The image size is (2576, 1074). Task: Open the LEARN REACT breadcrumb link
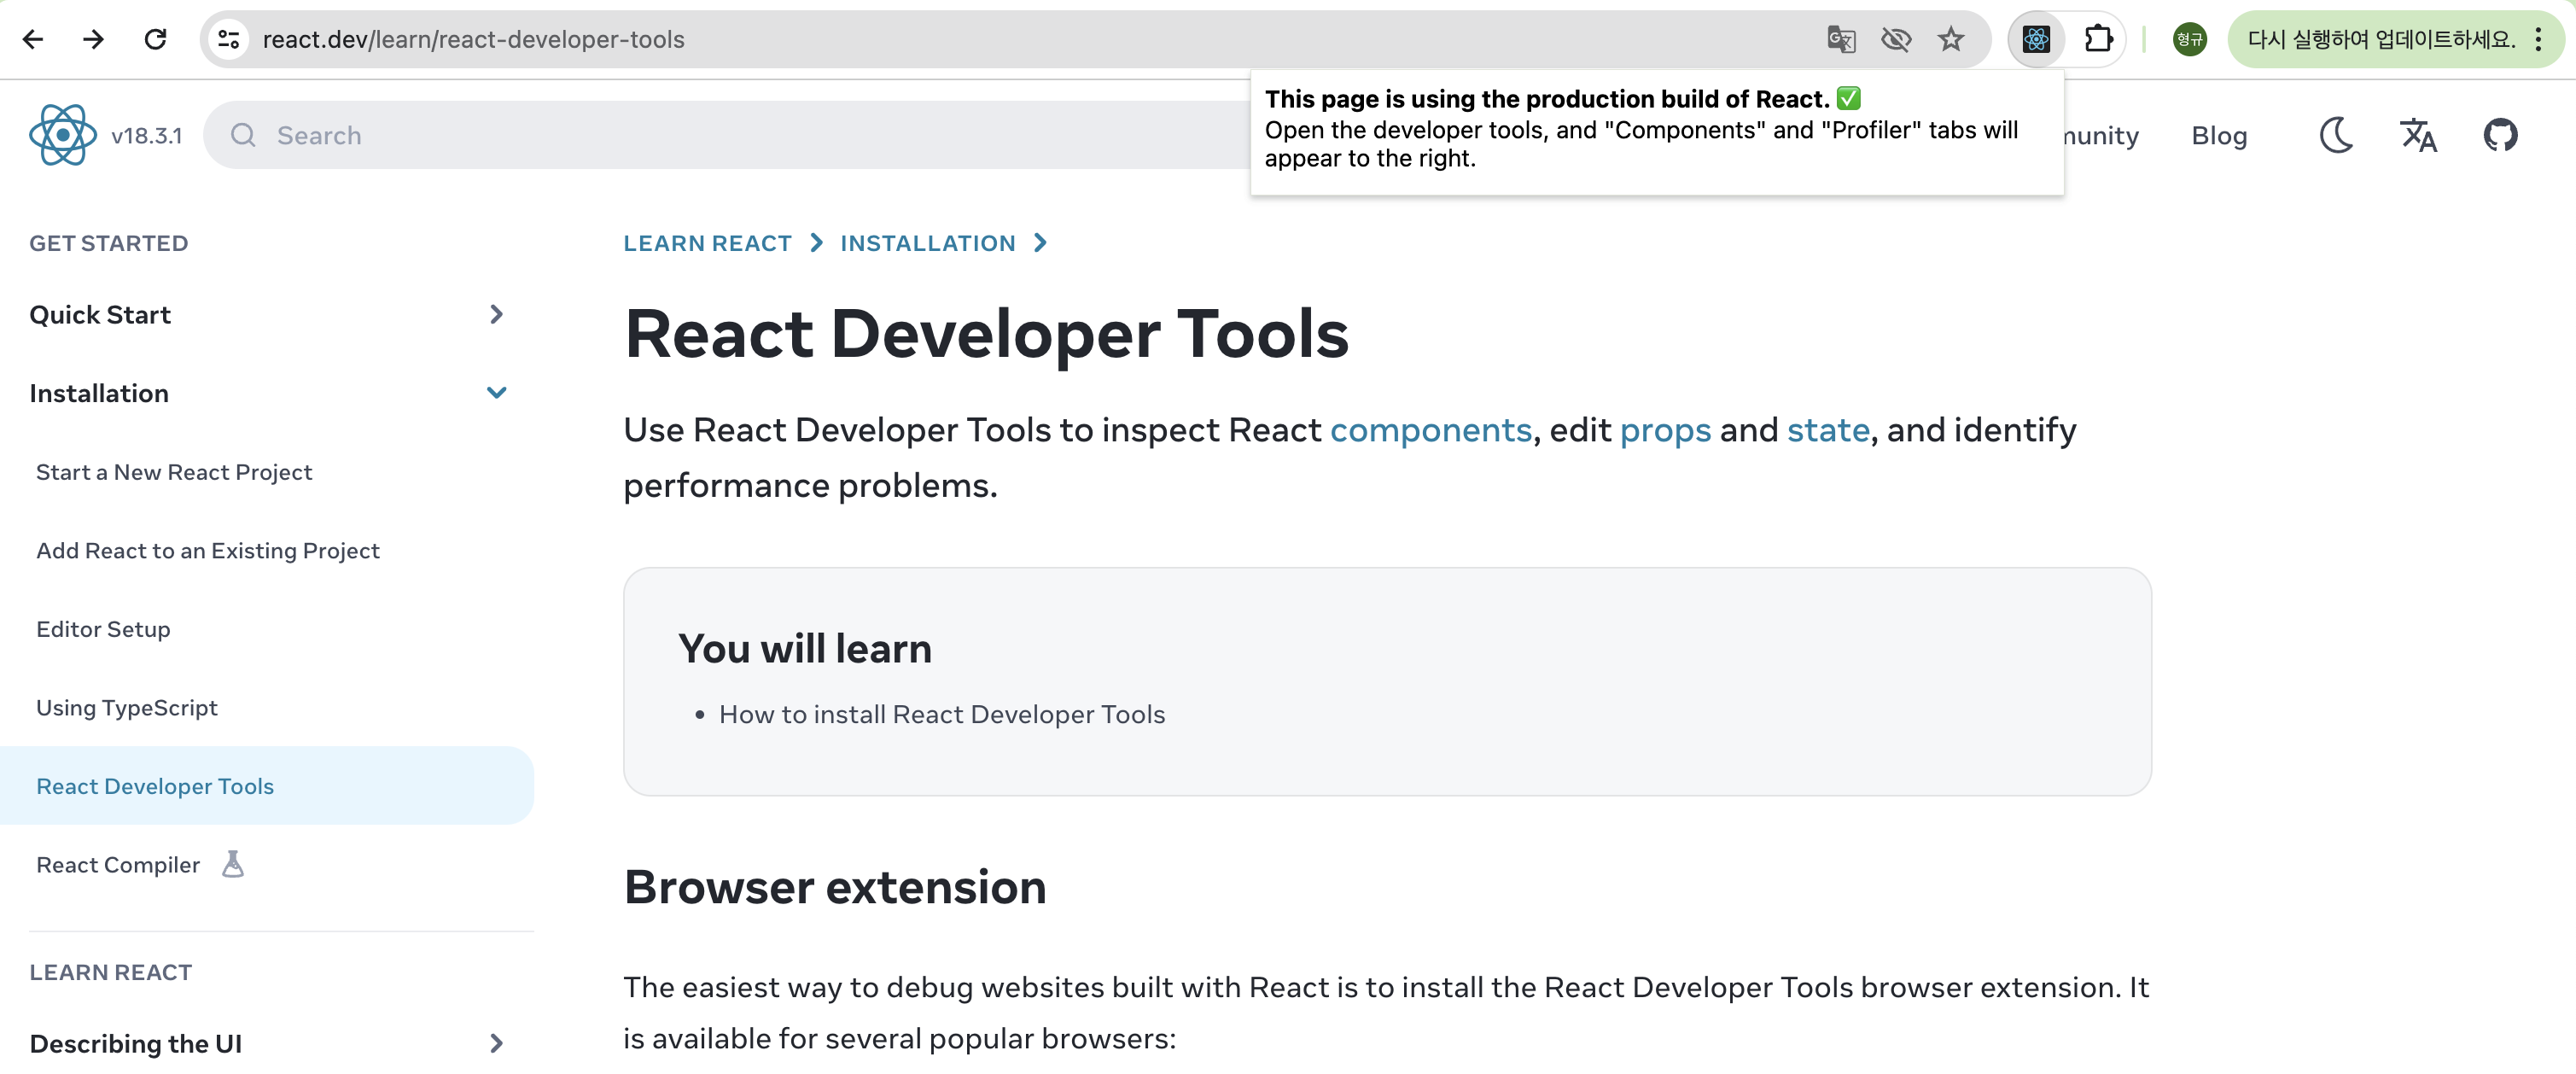point(707,243)
